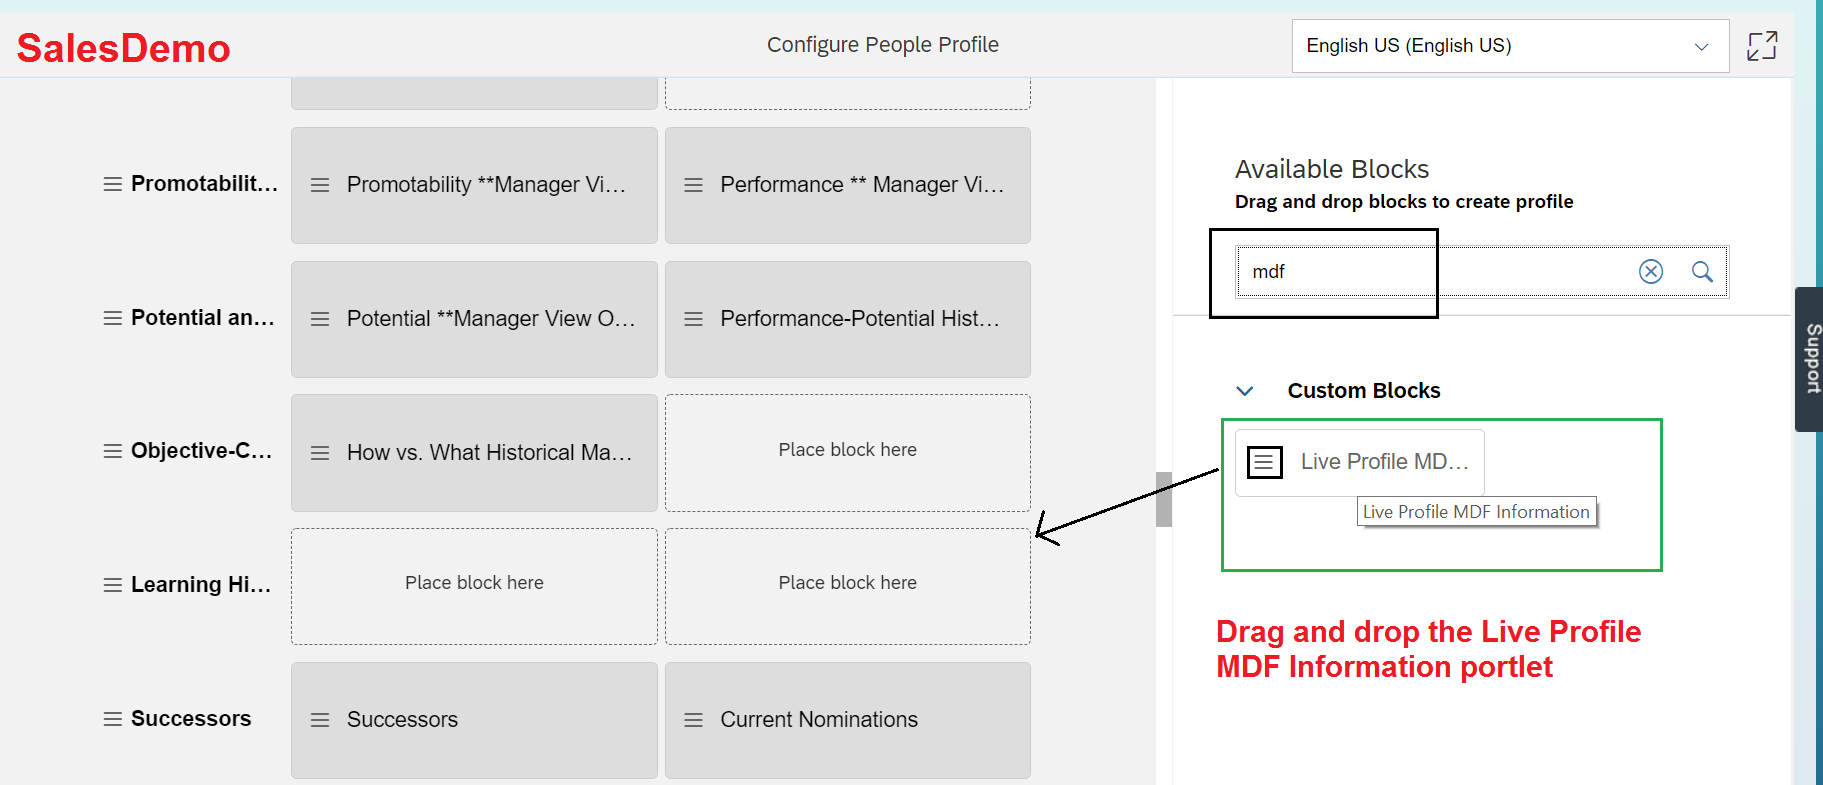This screenshot has width=1823, height=785.
Task: Click the Objective-C… section title
Action: (201, 451)
